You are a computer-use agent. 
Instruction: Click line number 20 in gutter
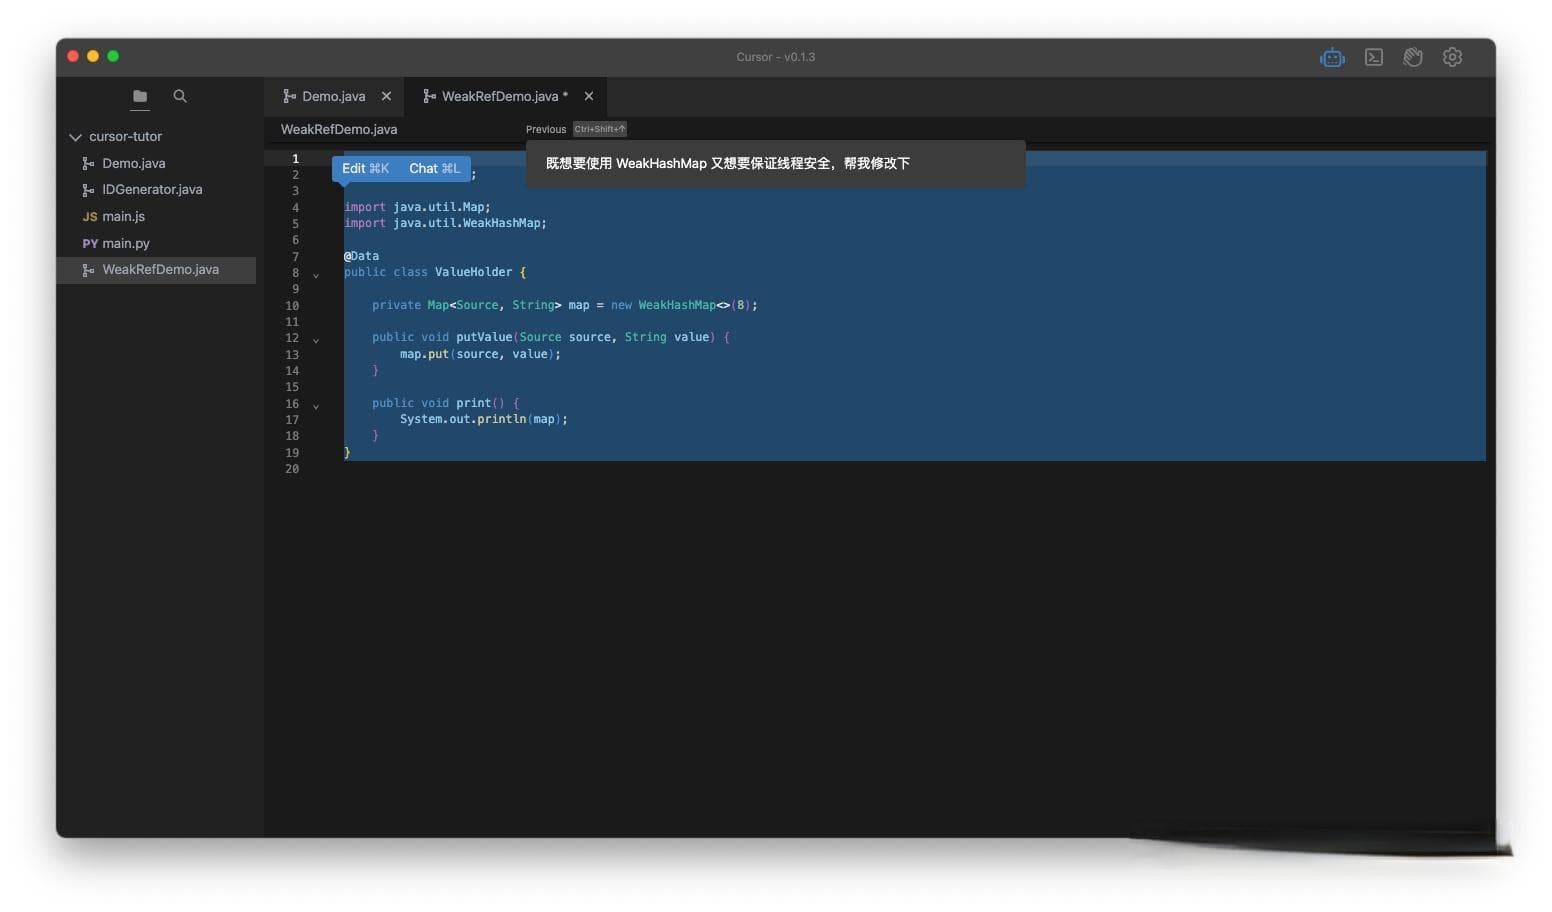[292, 468]
